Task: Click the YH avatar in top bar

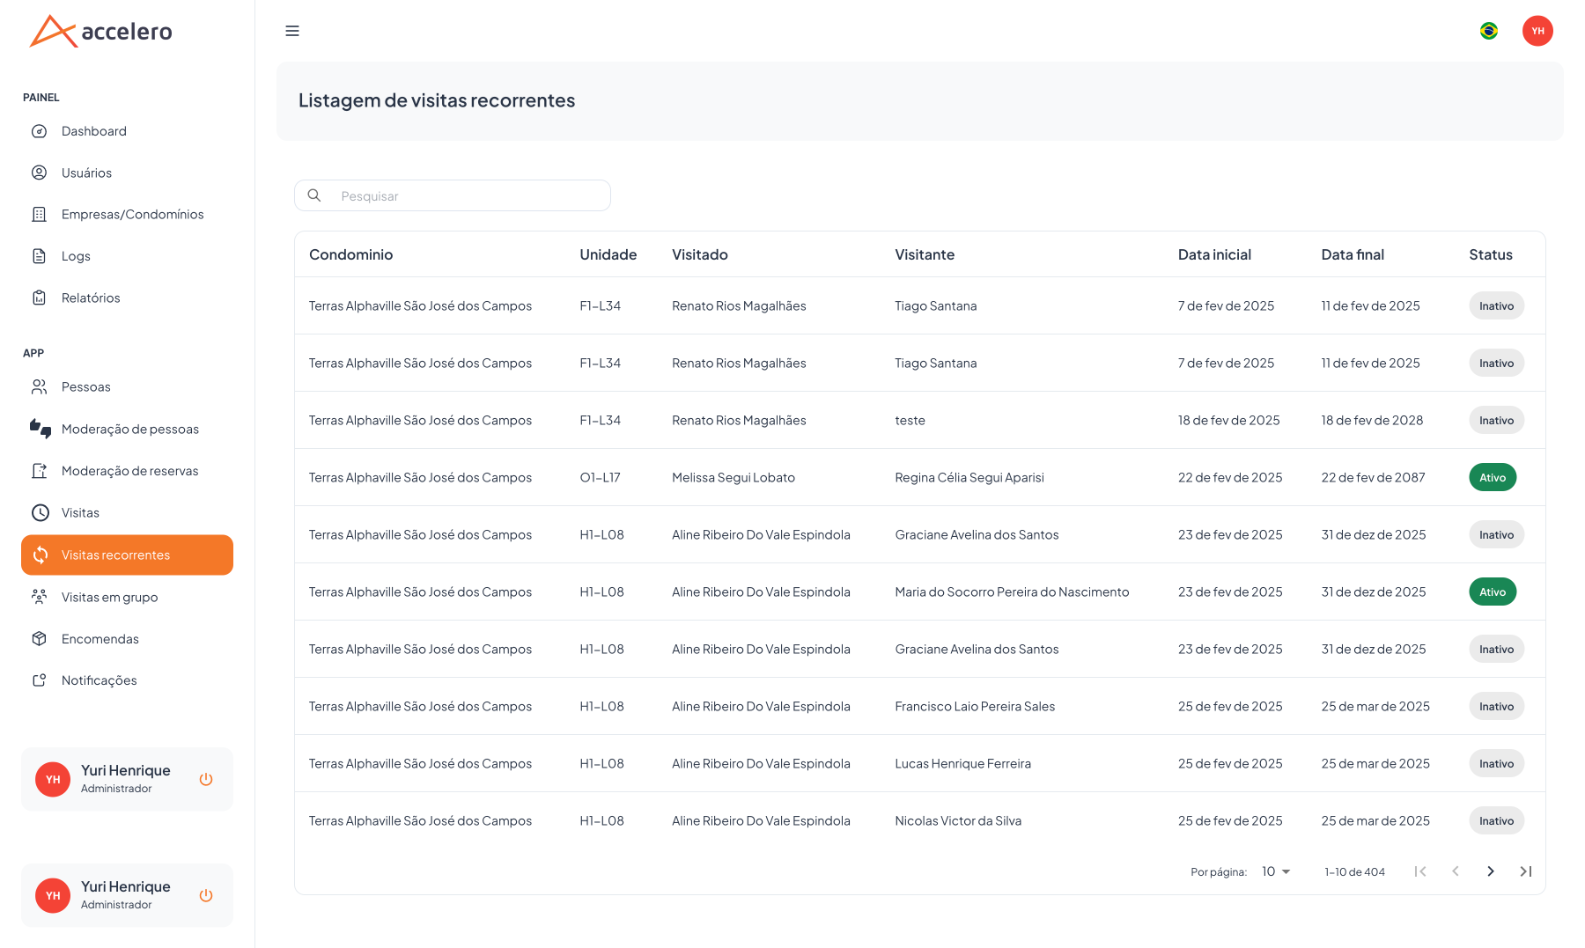Action: tap(1537, 31)
